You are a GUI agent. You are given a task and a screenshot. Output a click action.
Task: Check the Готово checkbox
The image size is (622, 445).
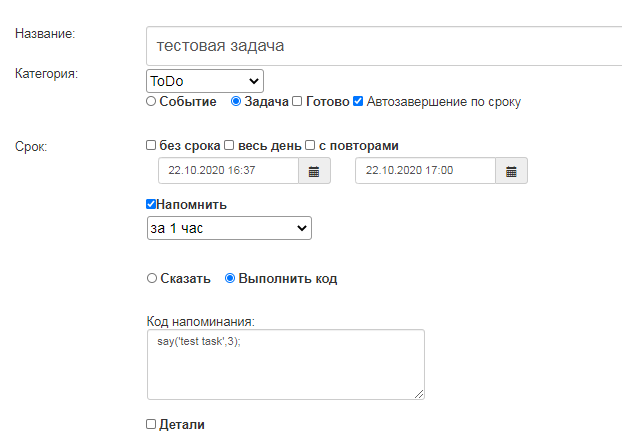pyautogui.click(x=297, y=101)
